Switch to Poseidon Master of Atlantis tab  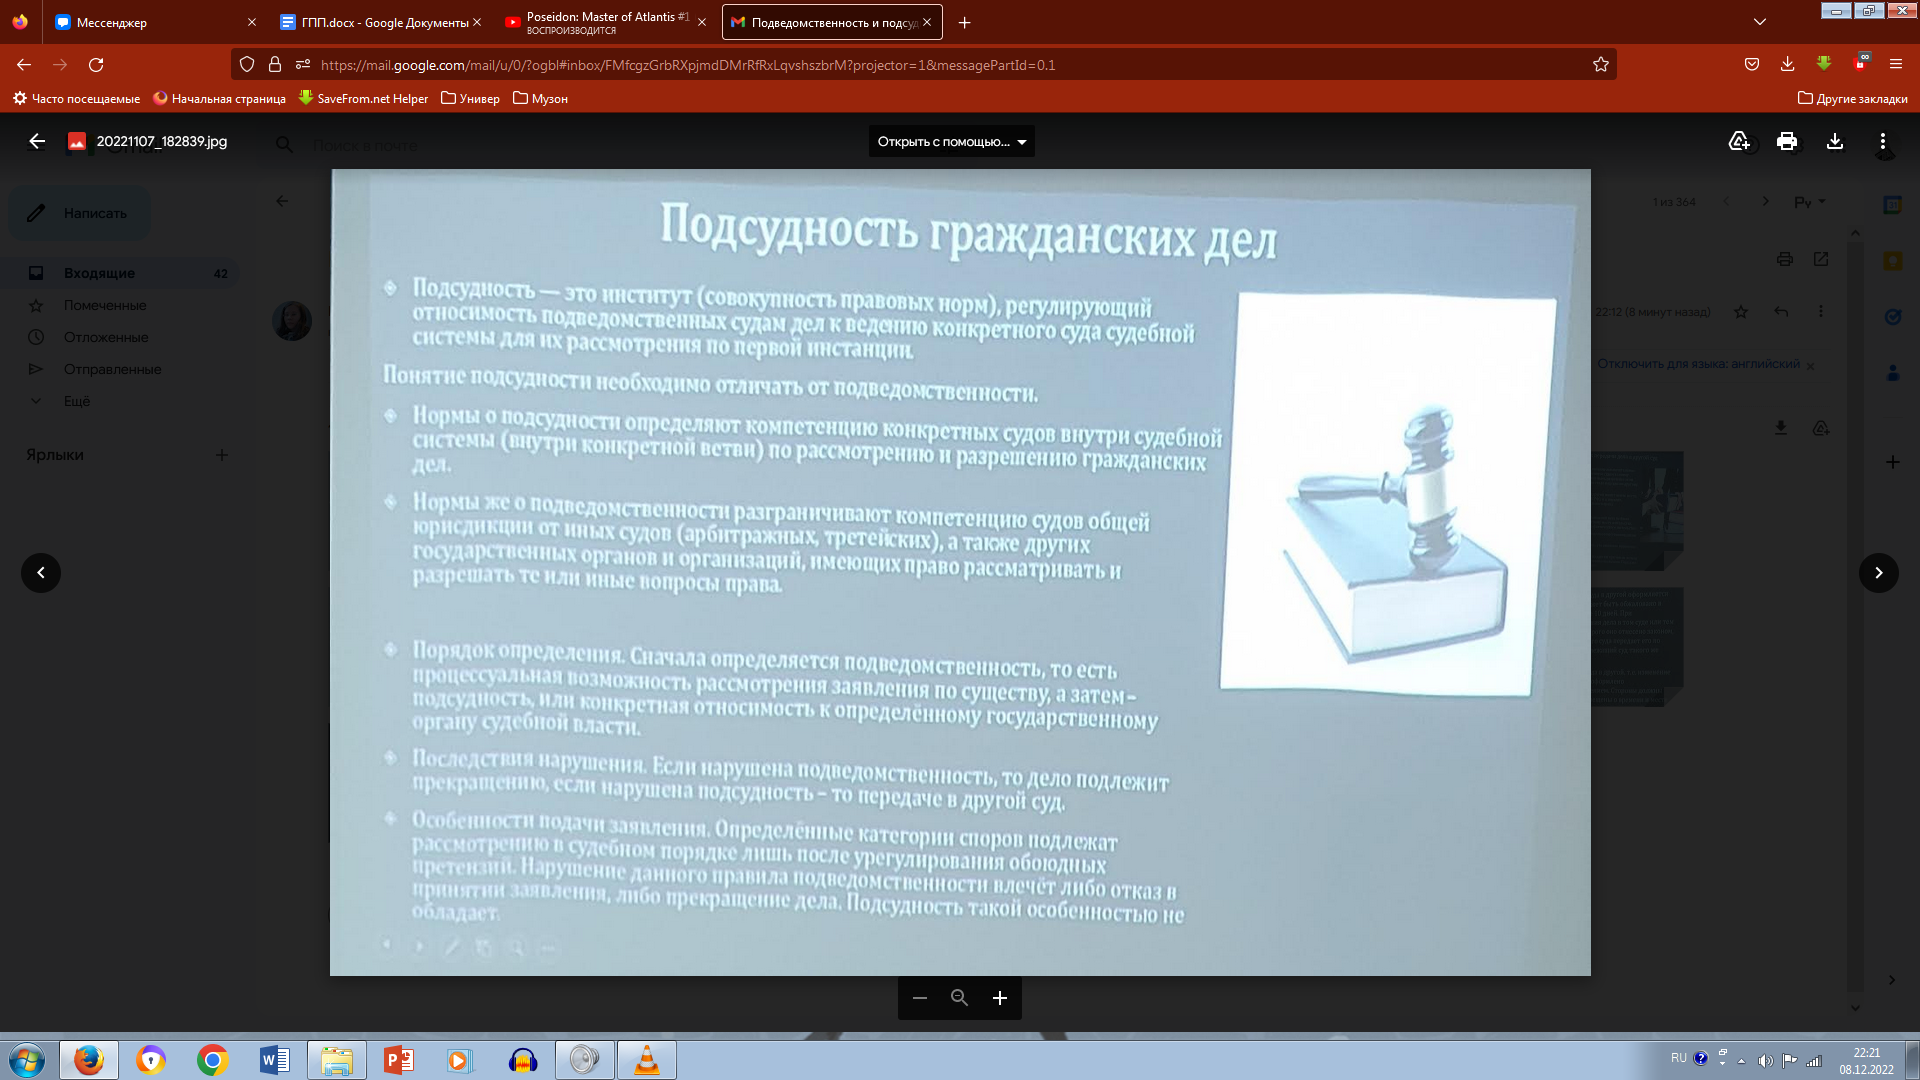click(605, 22)
